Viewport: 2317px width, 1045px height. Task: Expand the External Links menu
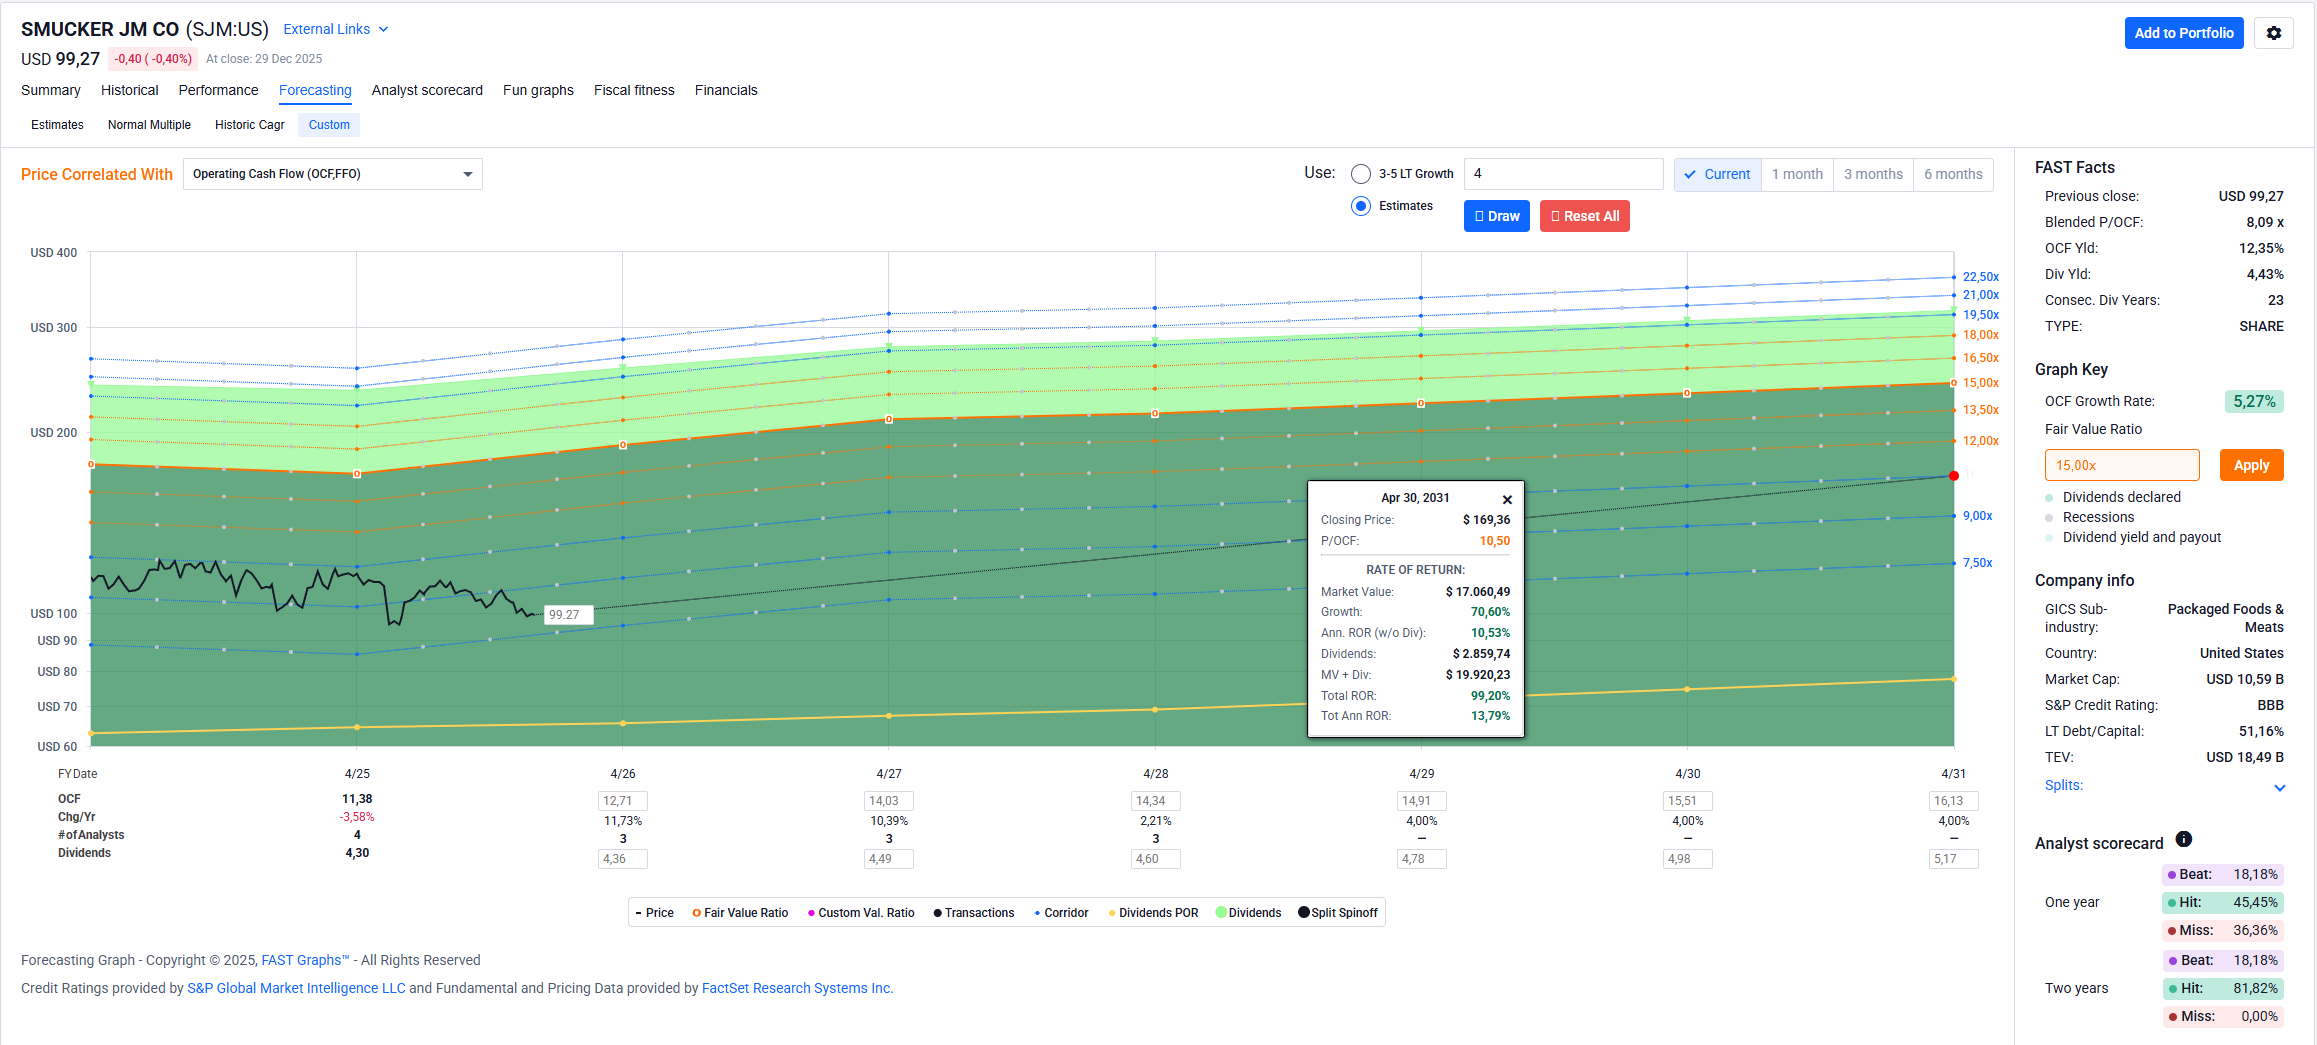(x=335, y=30)
